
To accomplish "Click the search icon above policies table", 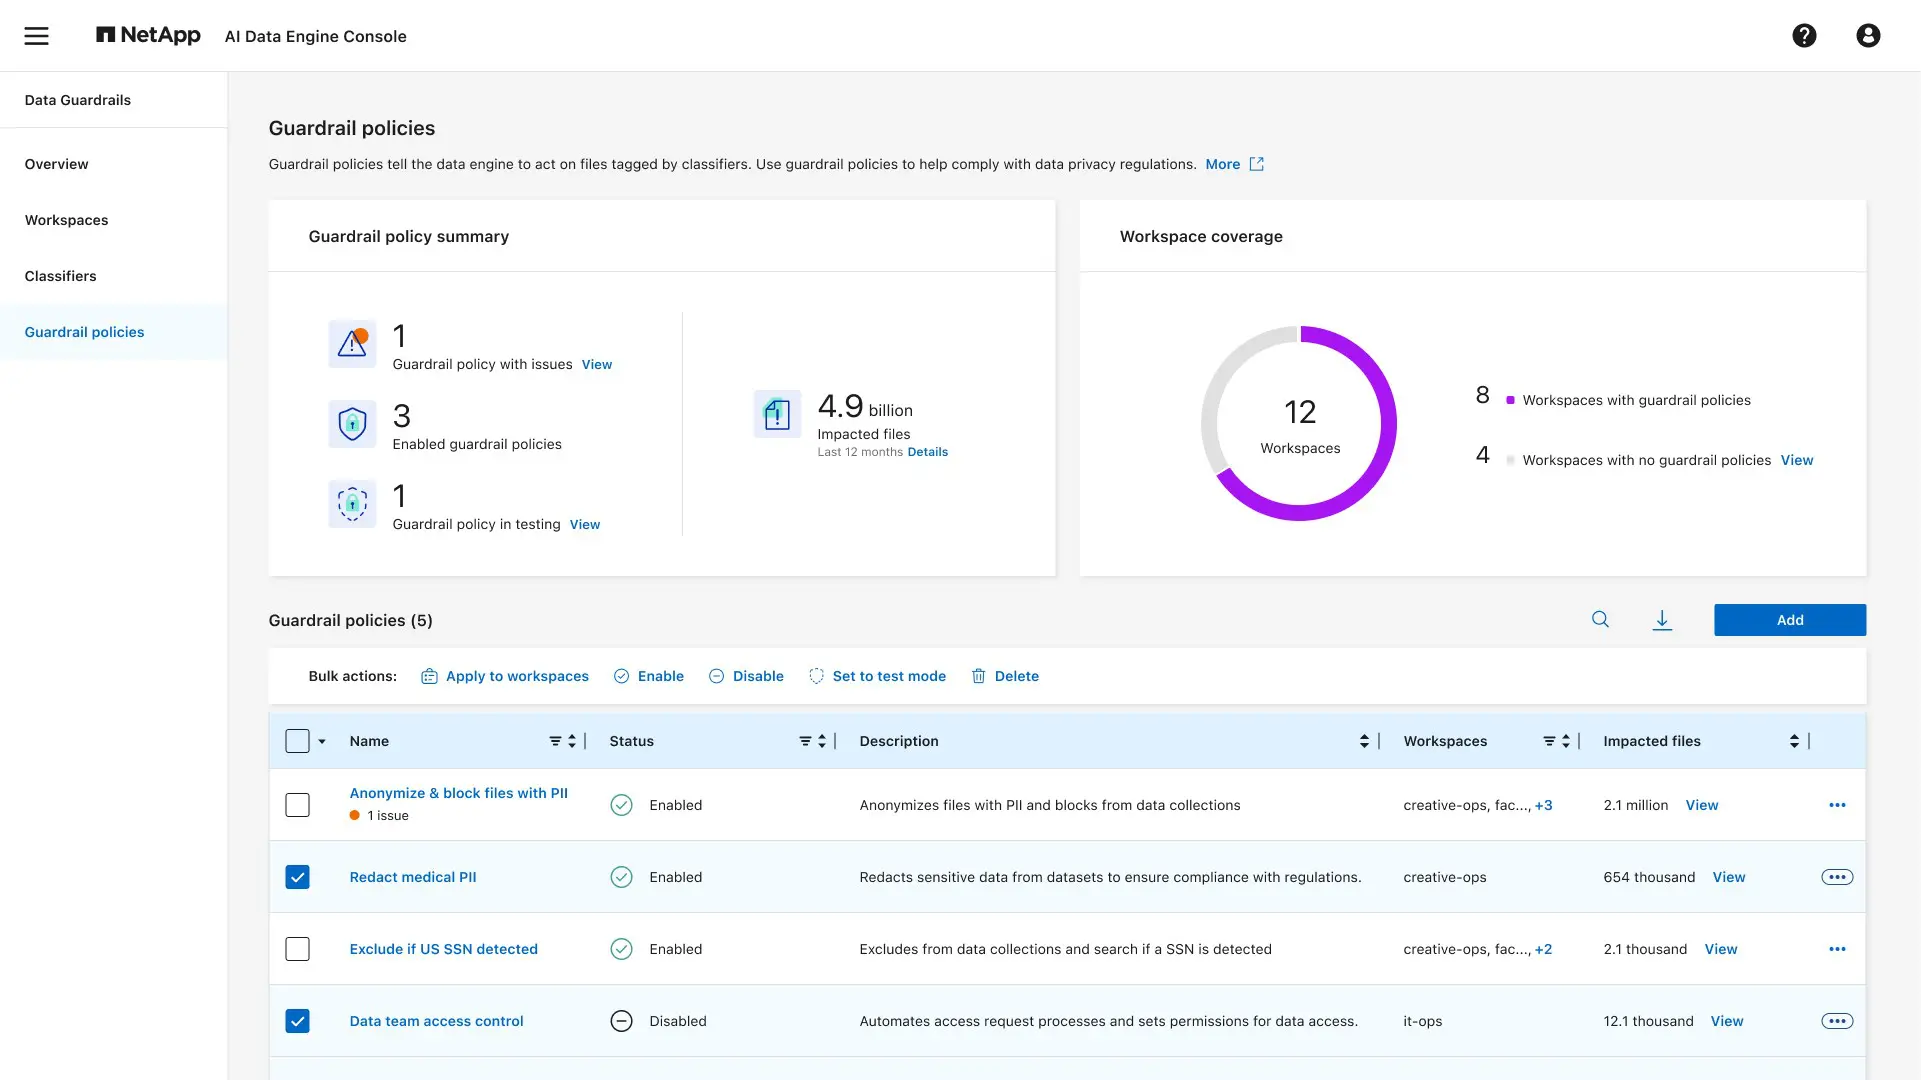I will pos(1600,620).
